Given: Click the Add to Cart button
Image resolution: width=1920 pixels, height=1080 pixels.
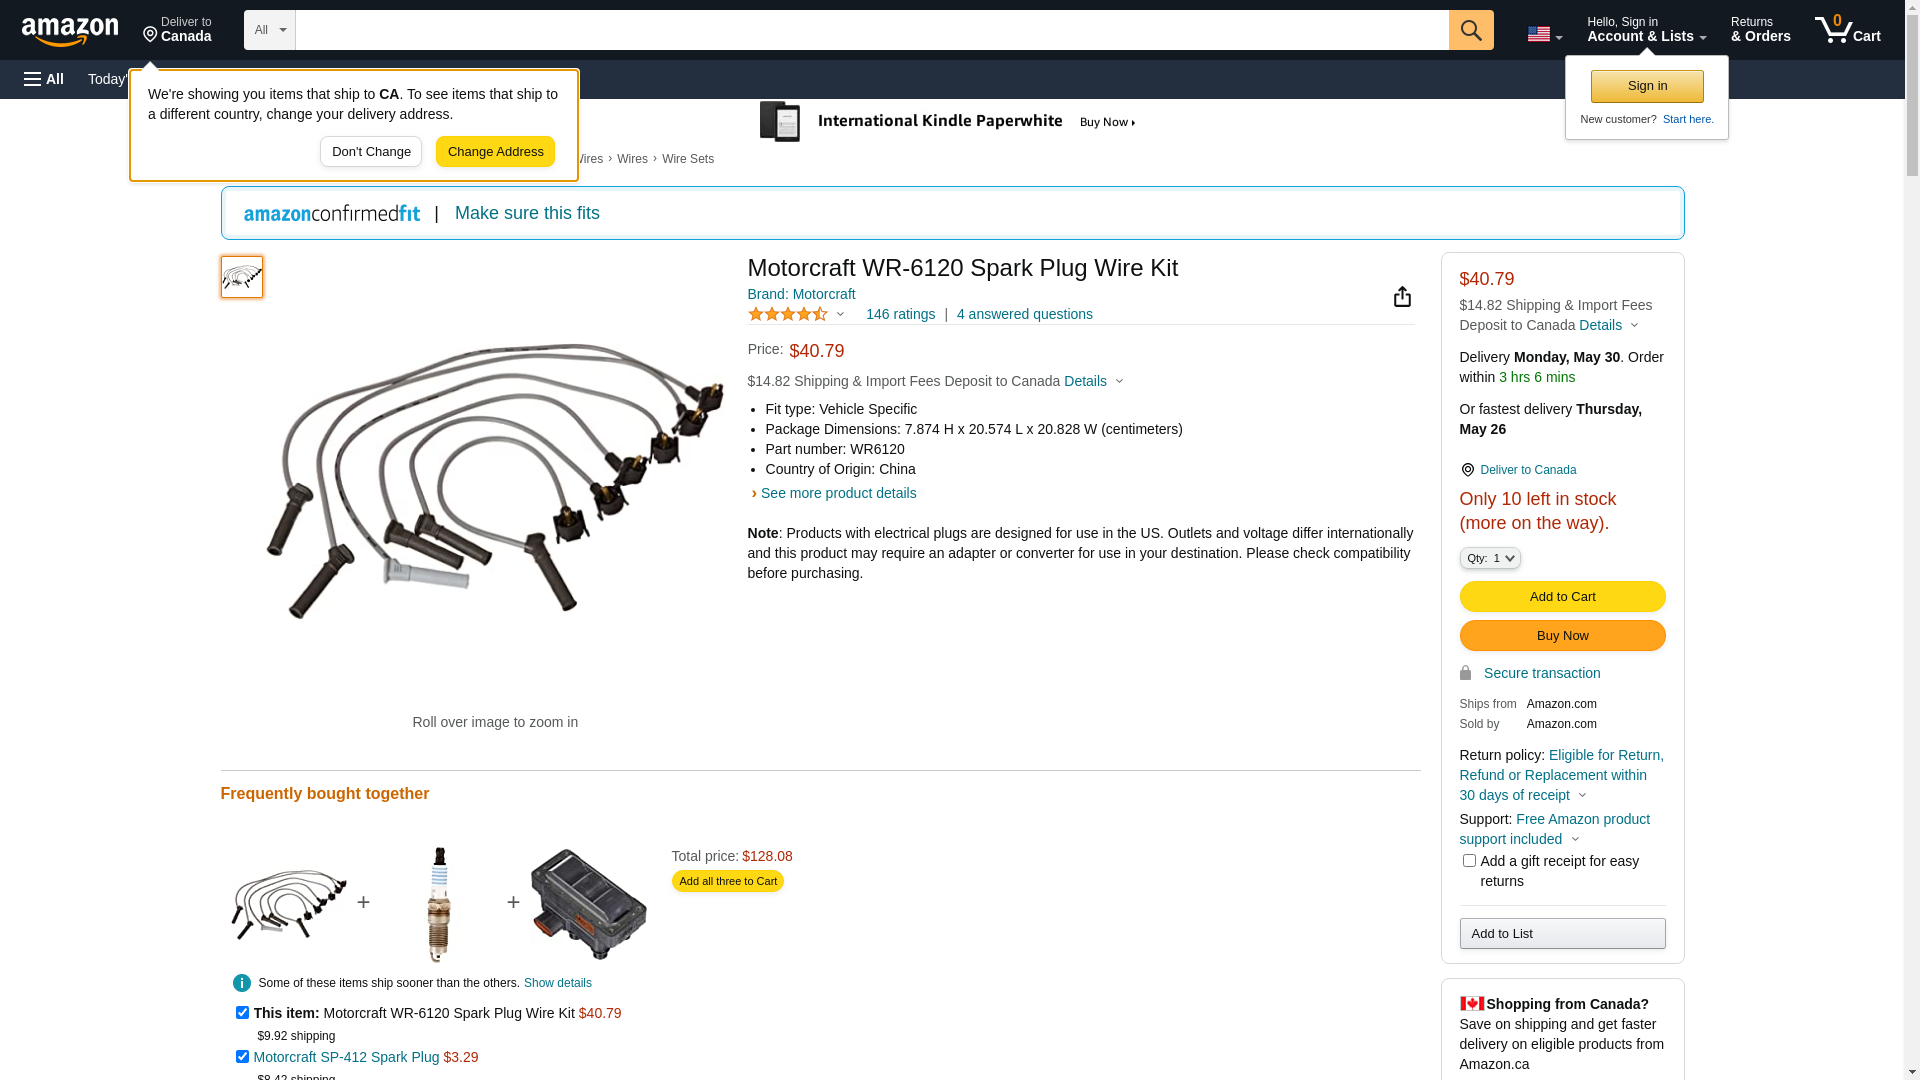Looking at the screenshot, I should pyautogui.click(x=1562, y=596).
